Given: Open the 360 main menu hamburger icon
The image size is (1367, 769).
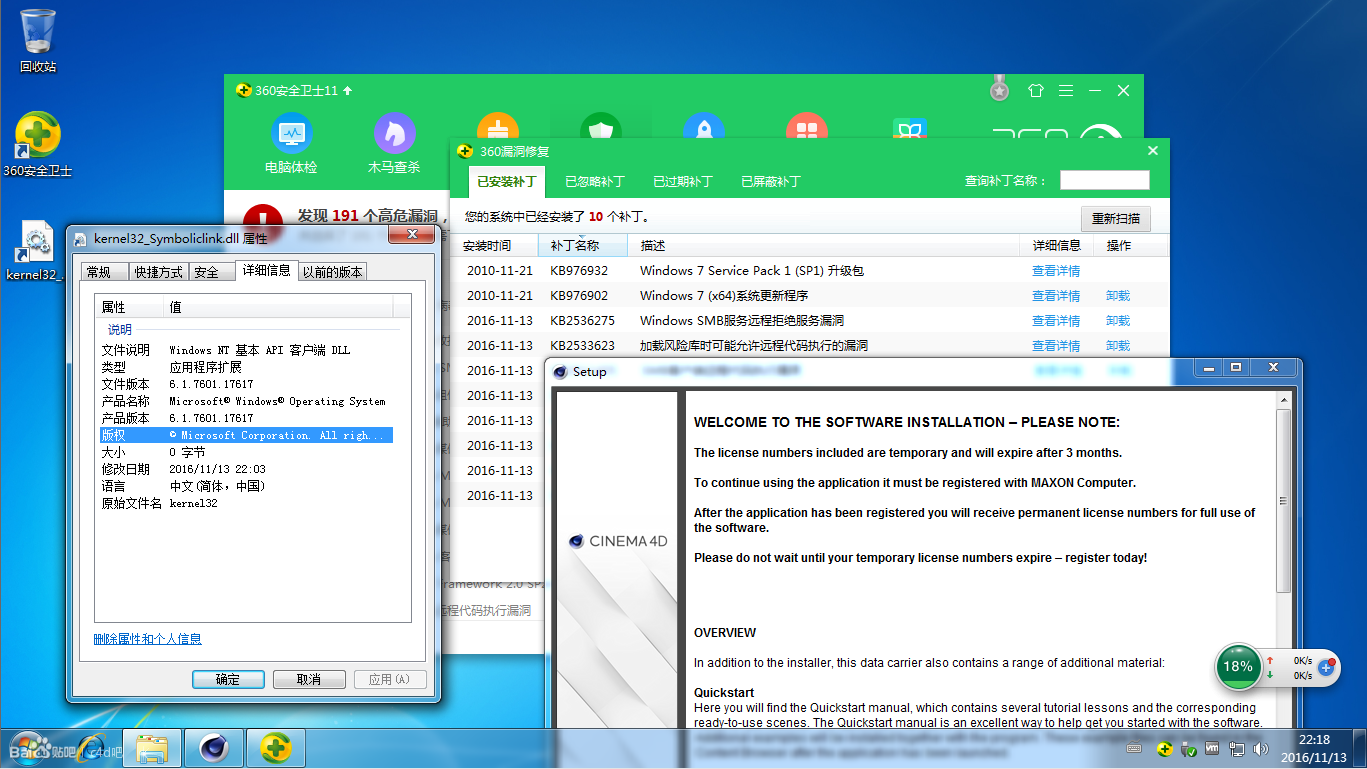Looking at the screenshot, I should 1066,91.
